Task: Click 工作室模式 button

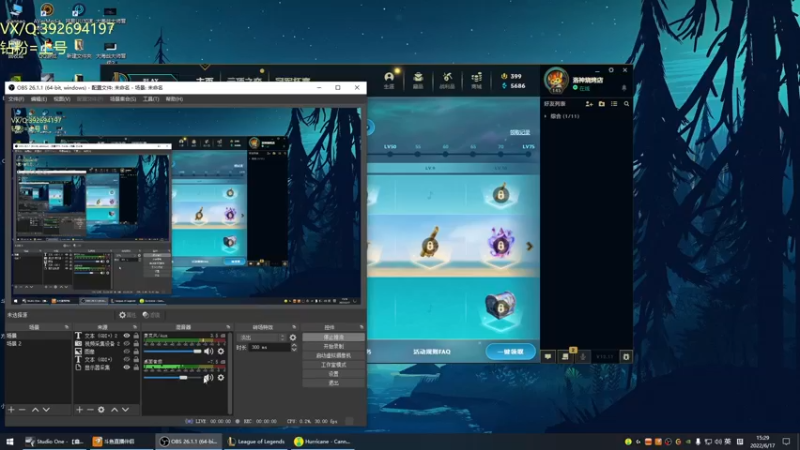Action: click(x=334, y=365)
